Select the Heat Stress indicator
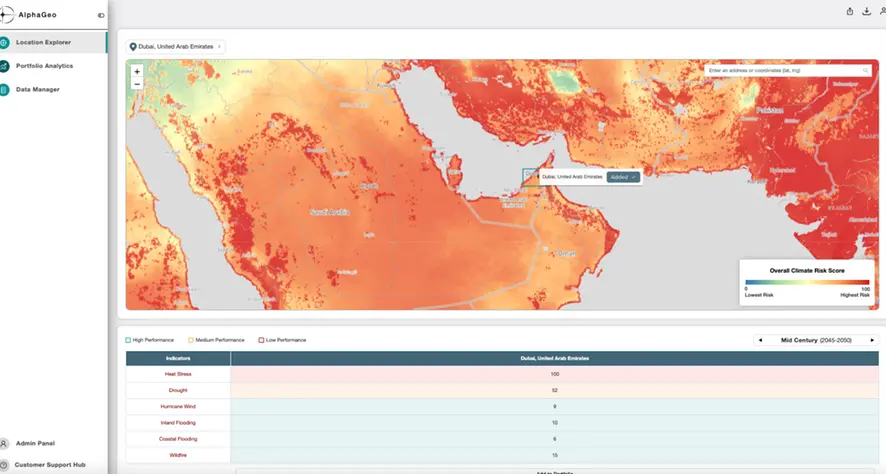Image resolution: width=886 pixels, height=474 pixels. click(178, 374)
